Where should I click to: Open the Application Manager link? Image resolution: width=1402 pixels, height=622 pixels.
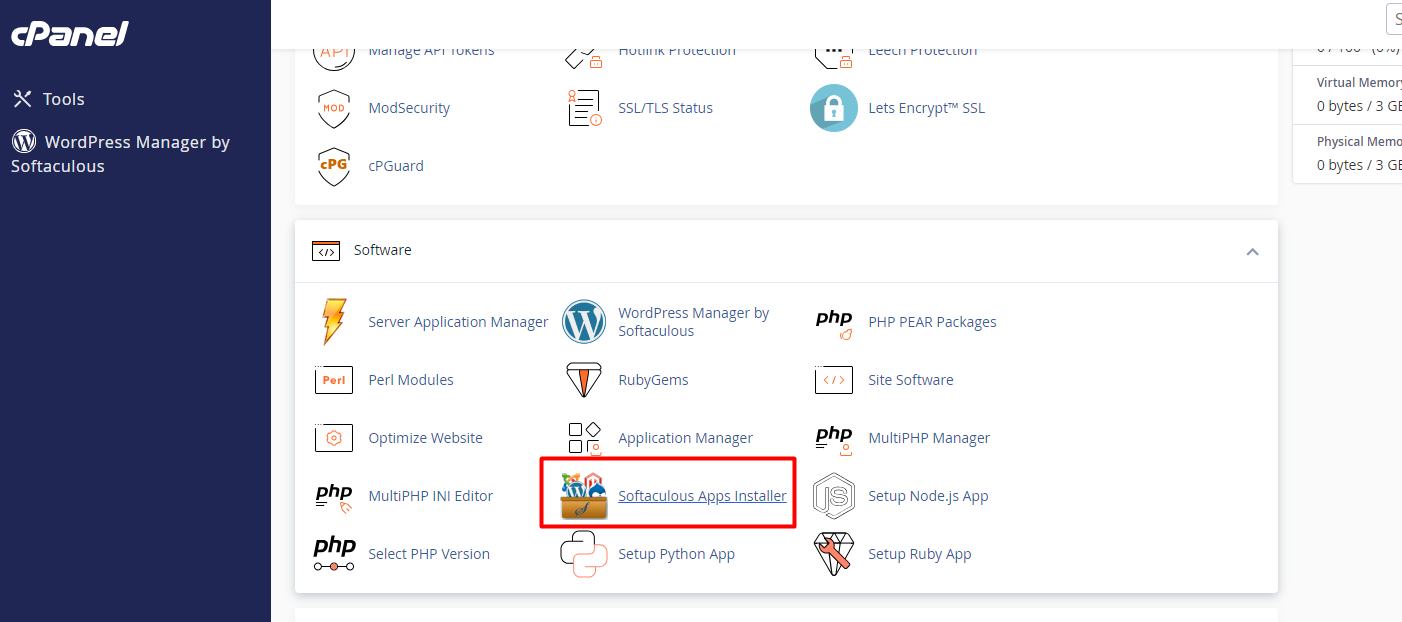[685, 438]
